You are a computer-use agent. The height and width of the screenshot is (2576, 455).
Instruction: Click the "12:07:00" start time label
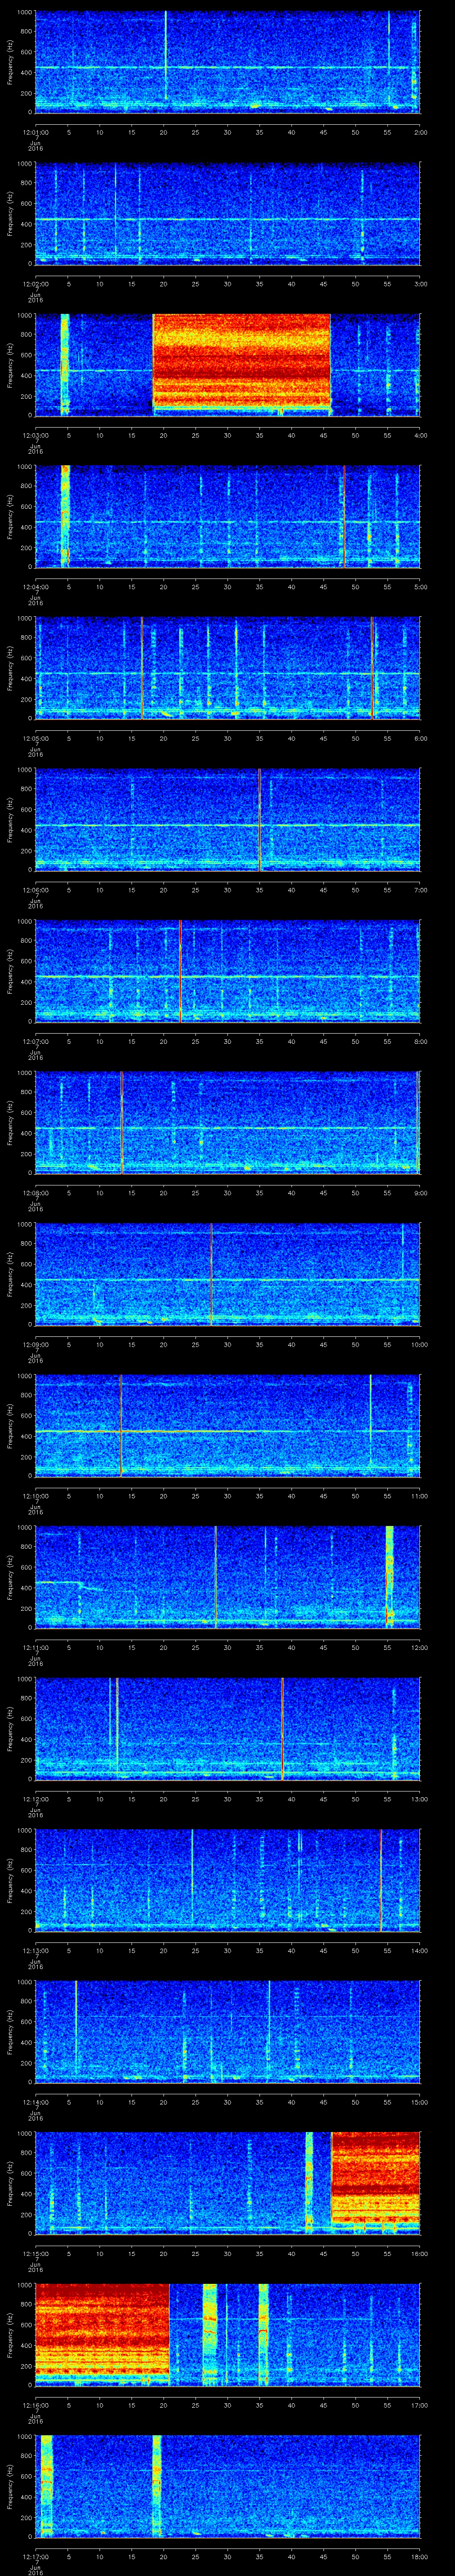pyautogui.click(x=36, y=1041)
